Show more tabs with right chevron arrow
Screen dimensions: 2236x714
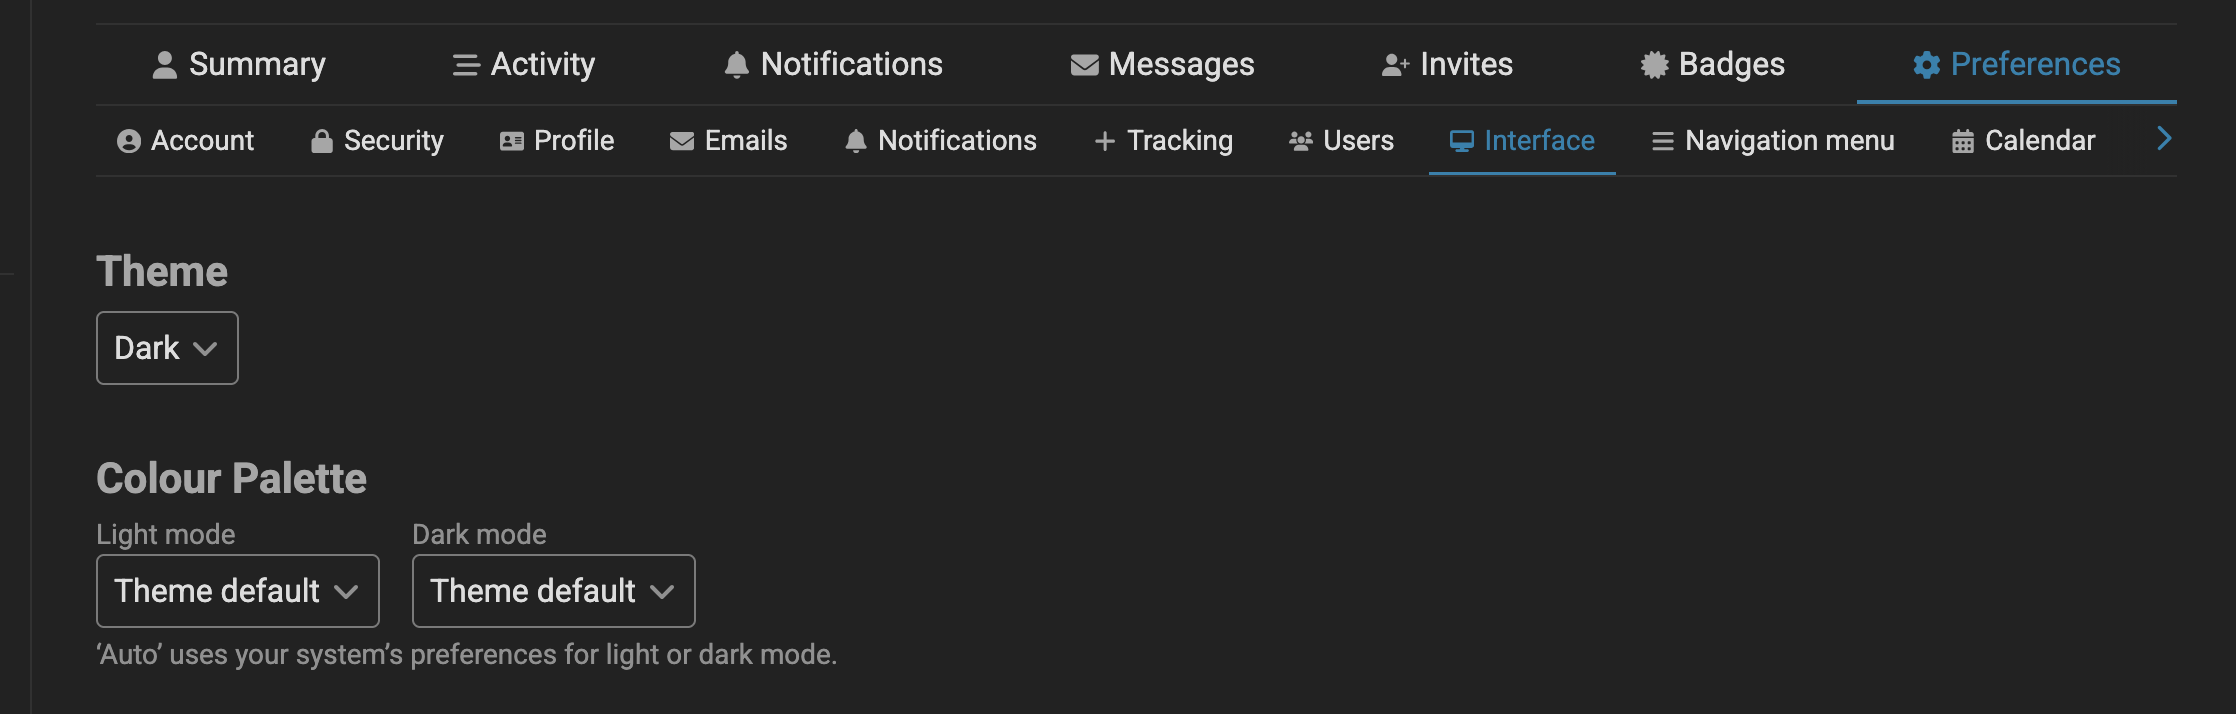[x=2164, y=139]
